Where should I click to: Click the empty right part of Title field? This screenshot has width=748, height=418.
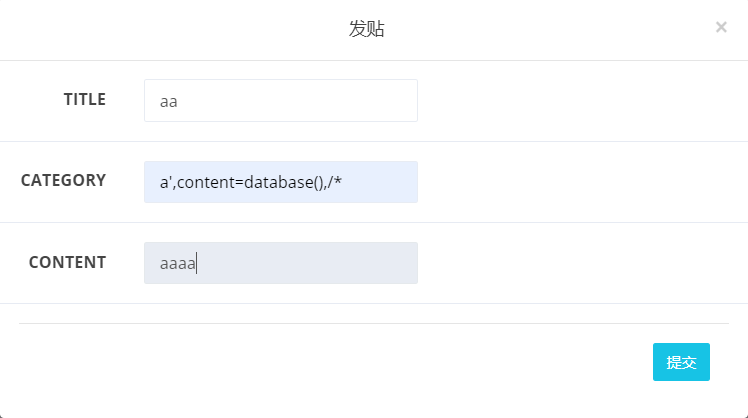point(340,101)
